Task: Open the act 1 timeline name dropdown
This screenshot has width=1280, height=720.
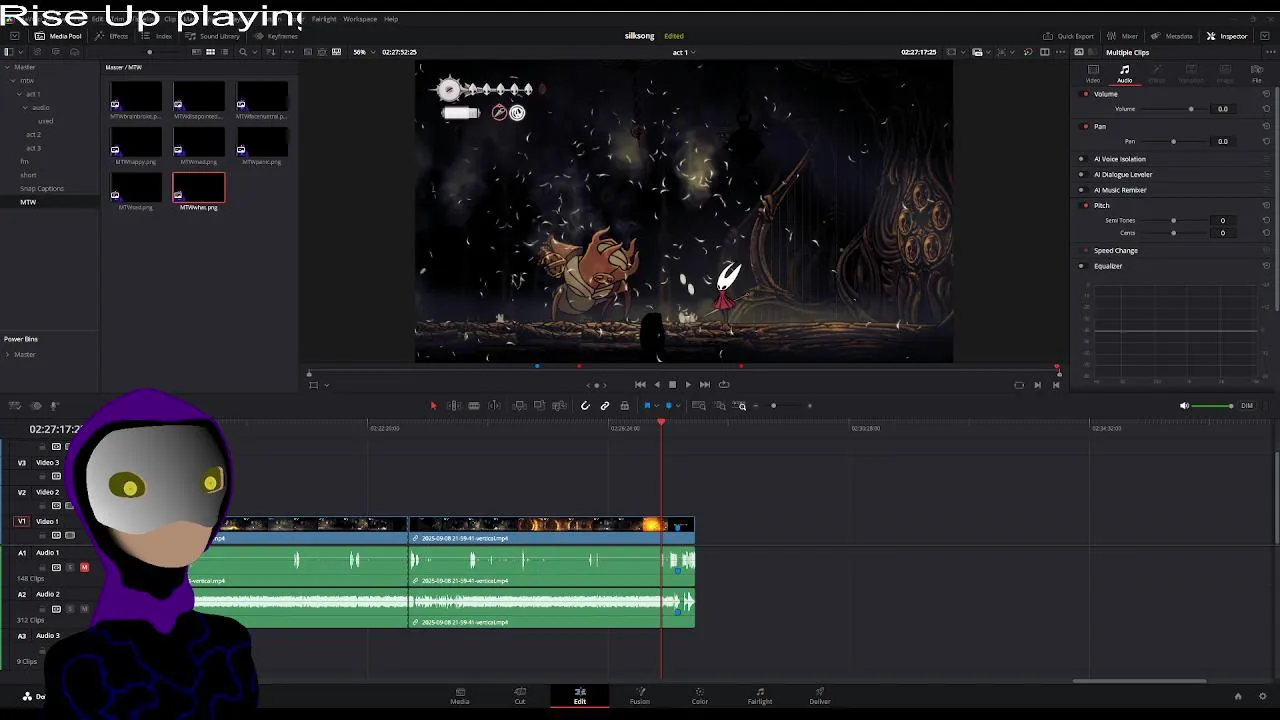Action: pyautogui.click(x=684, y=52)
